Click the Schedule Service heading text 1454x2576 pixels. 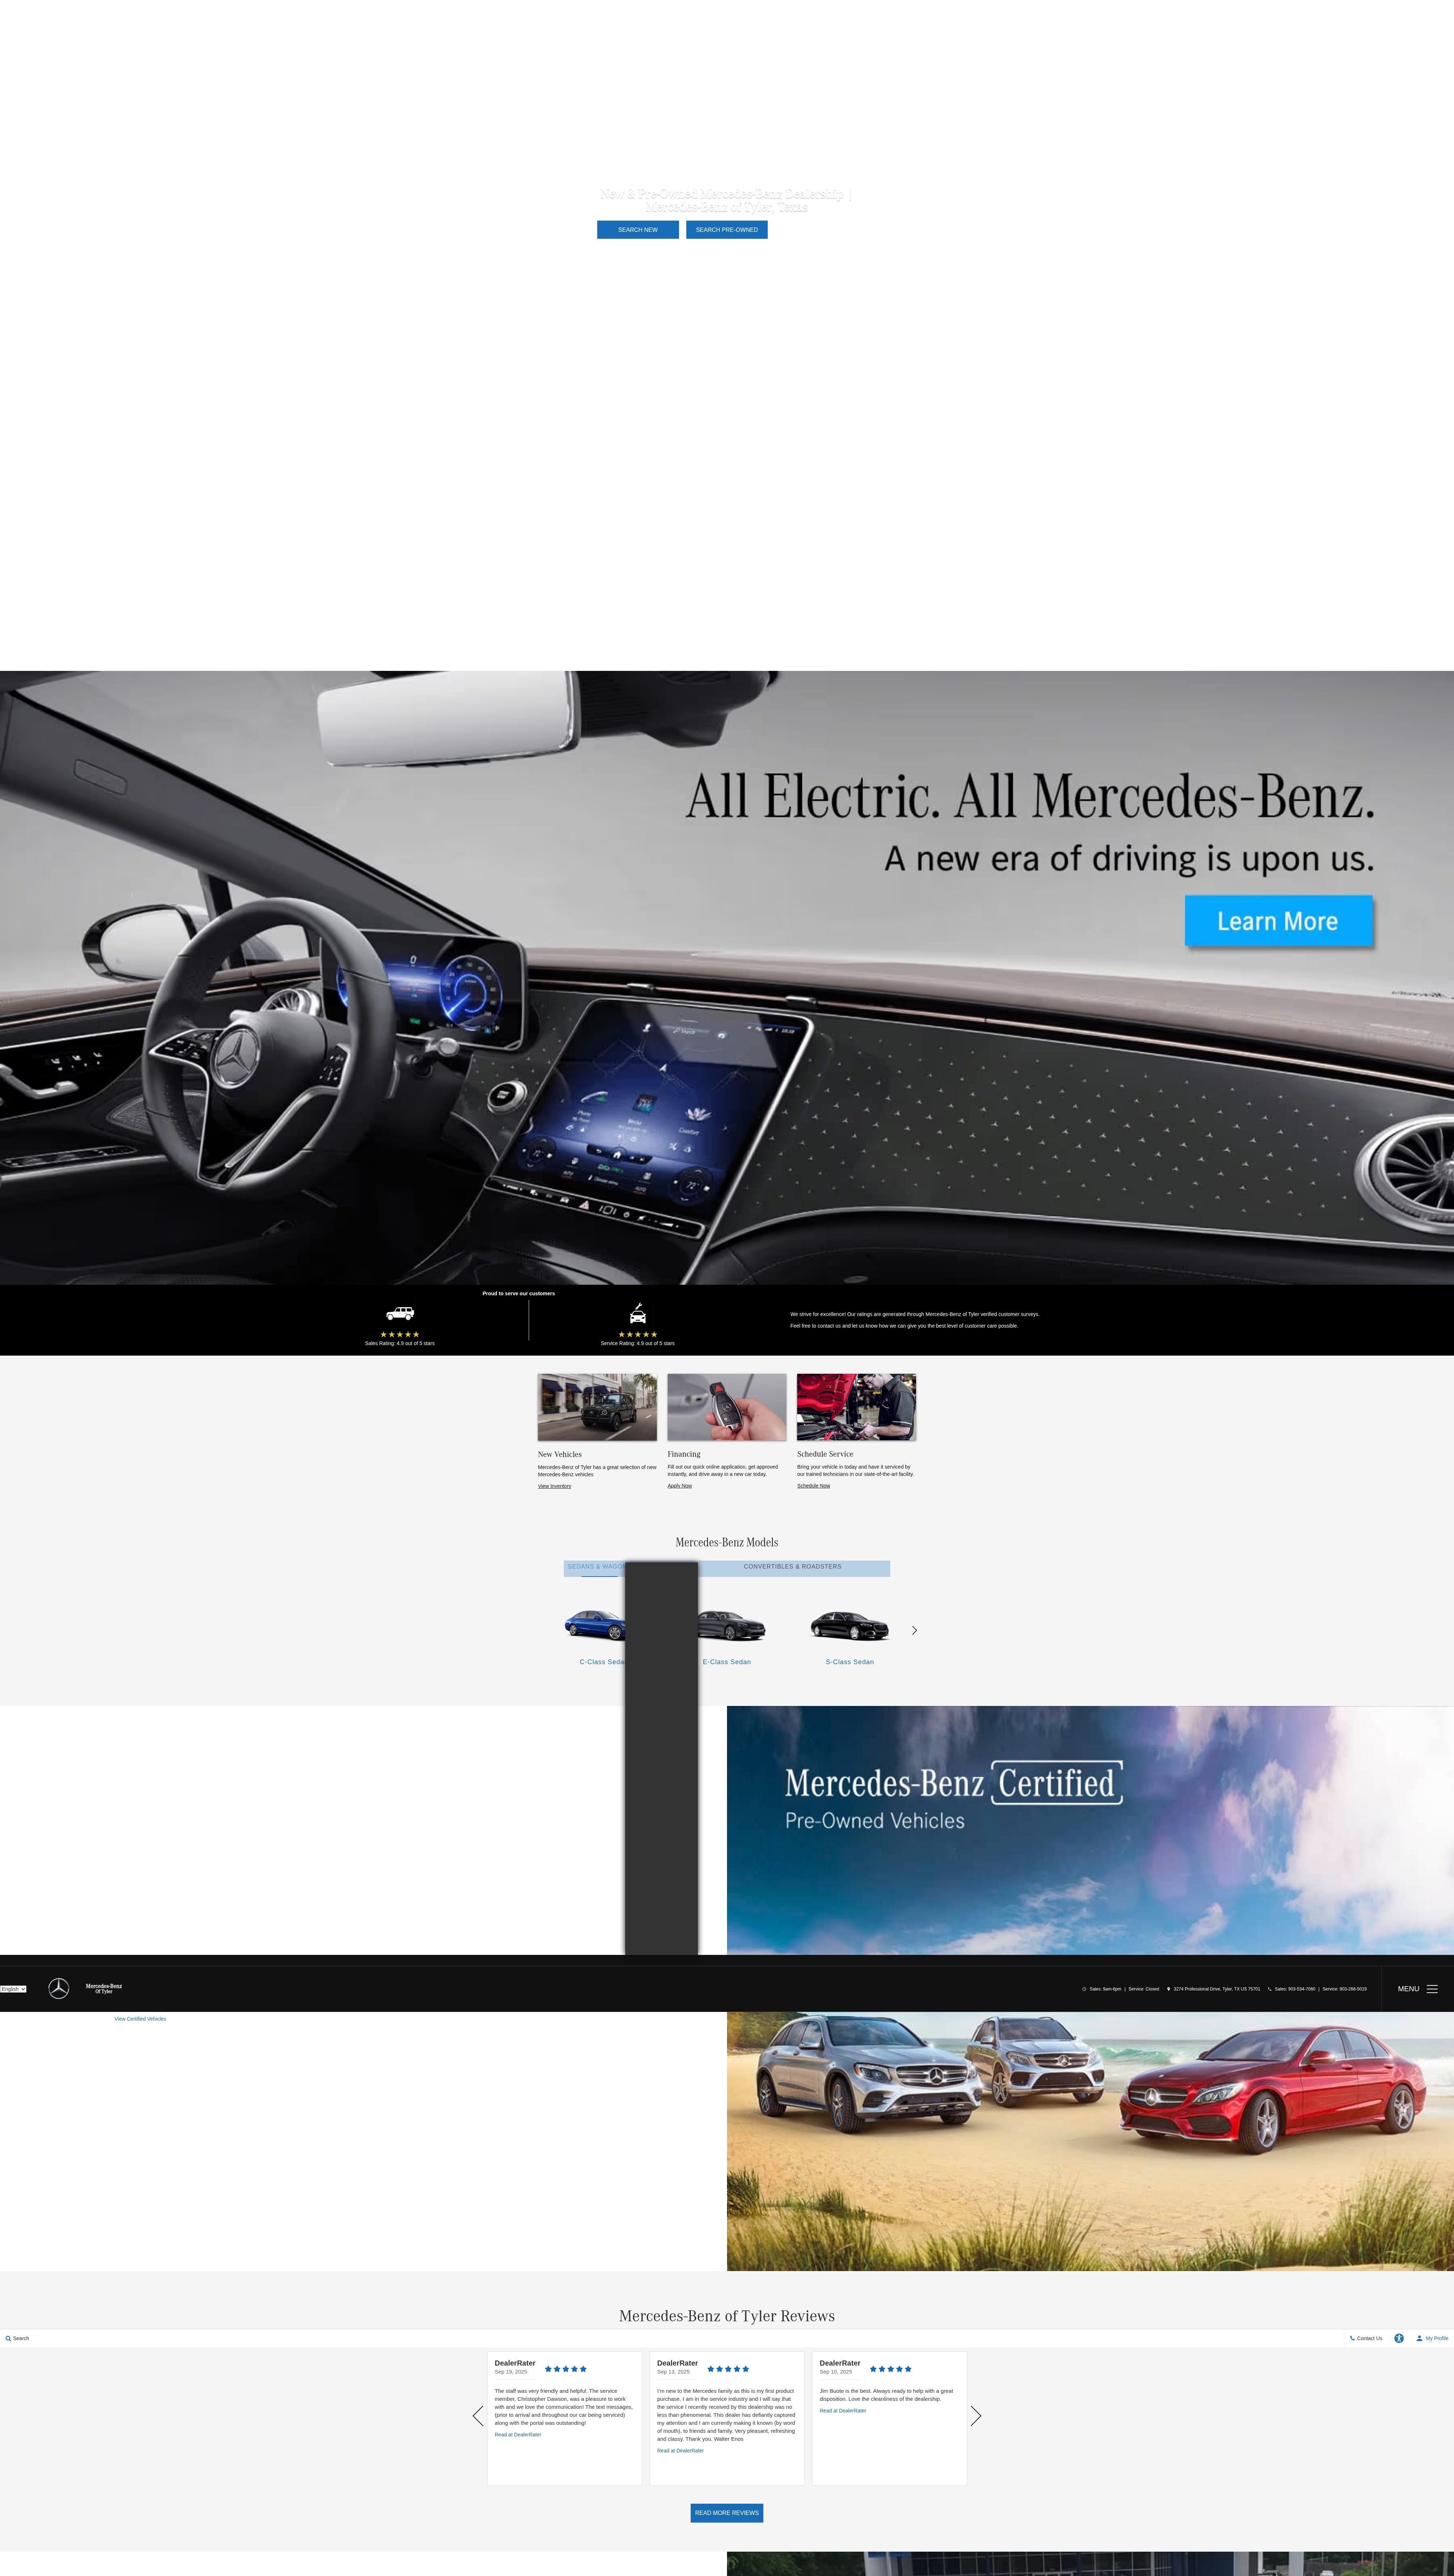tap(825, 1454)
